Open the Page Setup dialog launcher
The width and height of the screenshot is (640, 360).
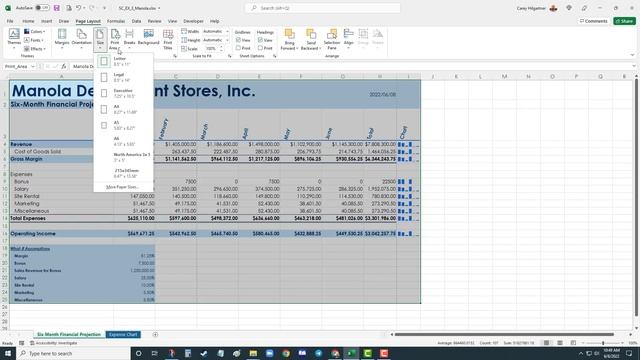click(175, 56)
